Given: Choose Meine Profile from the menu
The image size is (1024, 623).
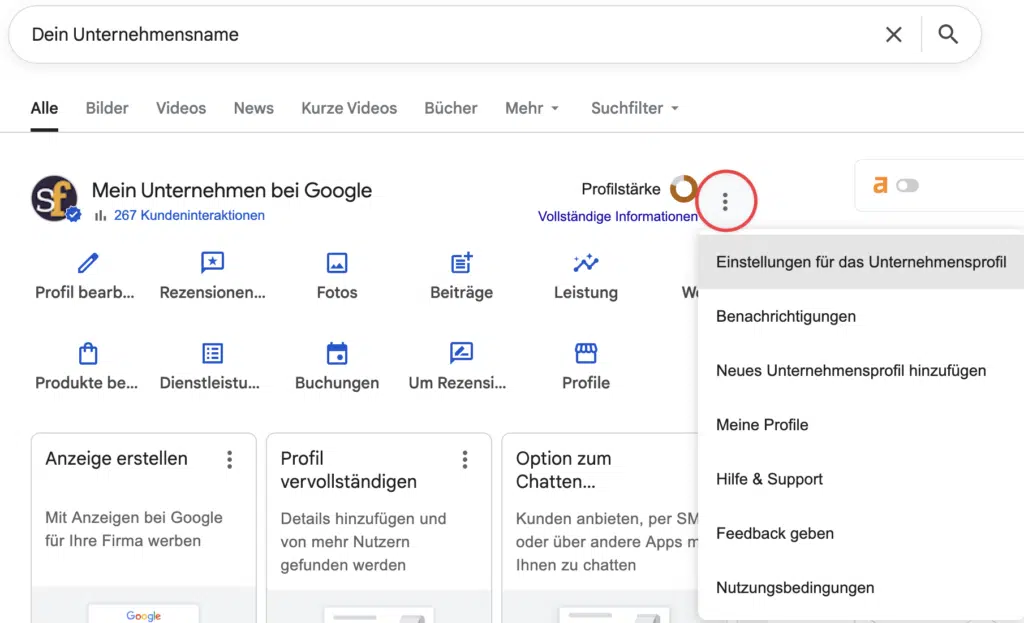Looking at the screenshot, I should 861,424.
